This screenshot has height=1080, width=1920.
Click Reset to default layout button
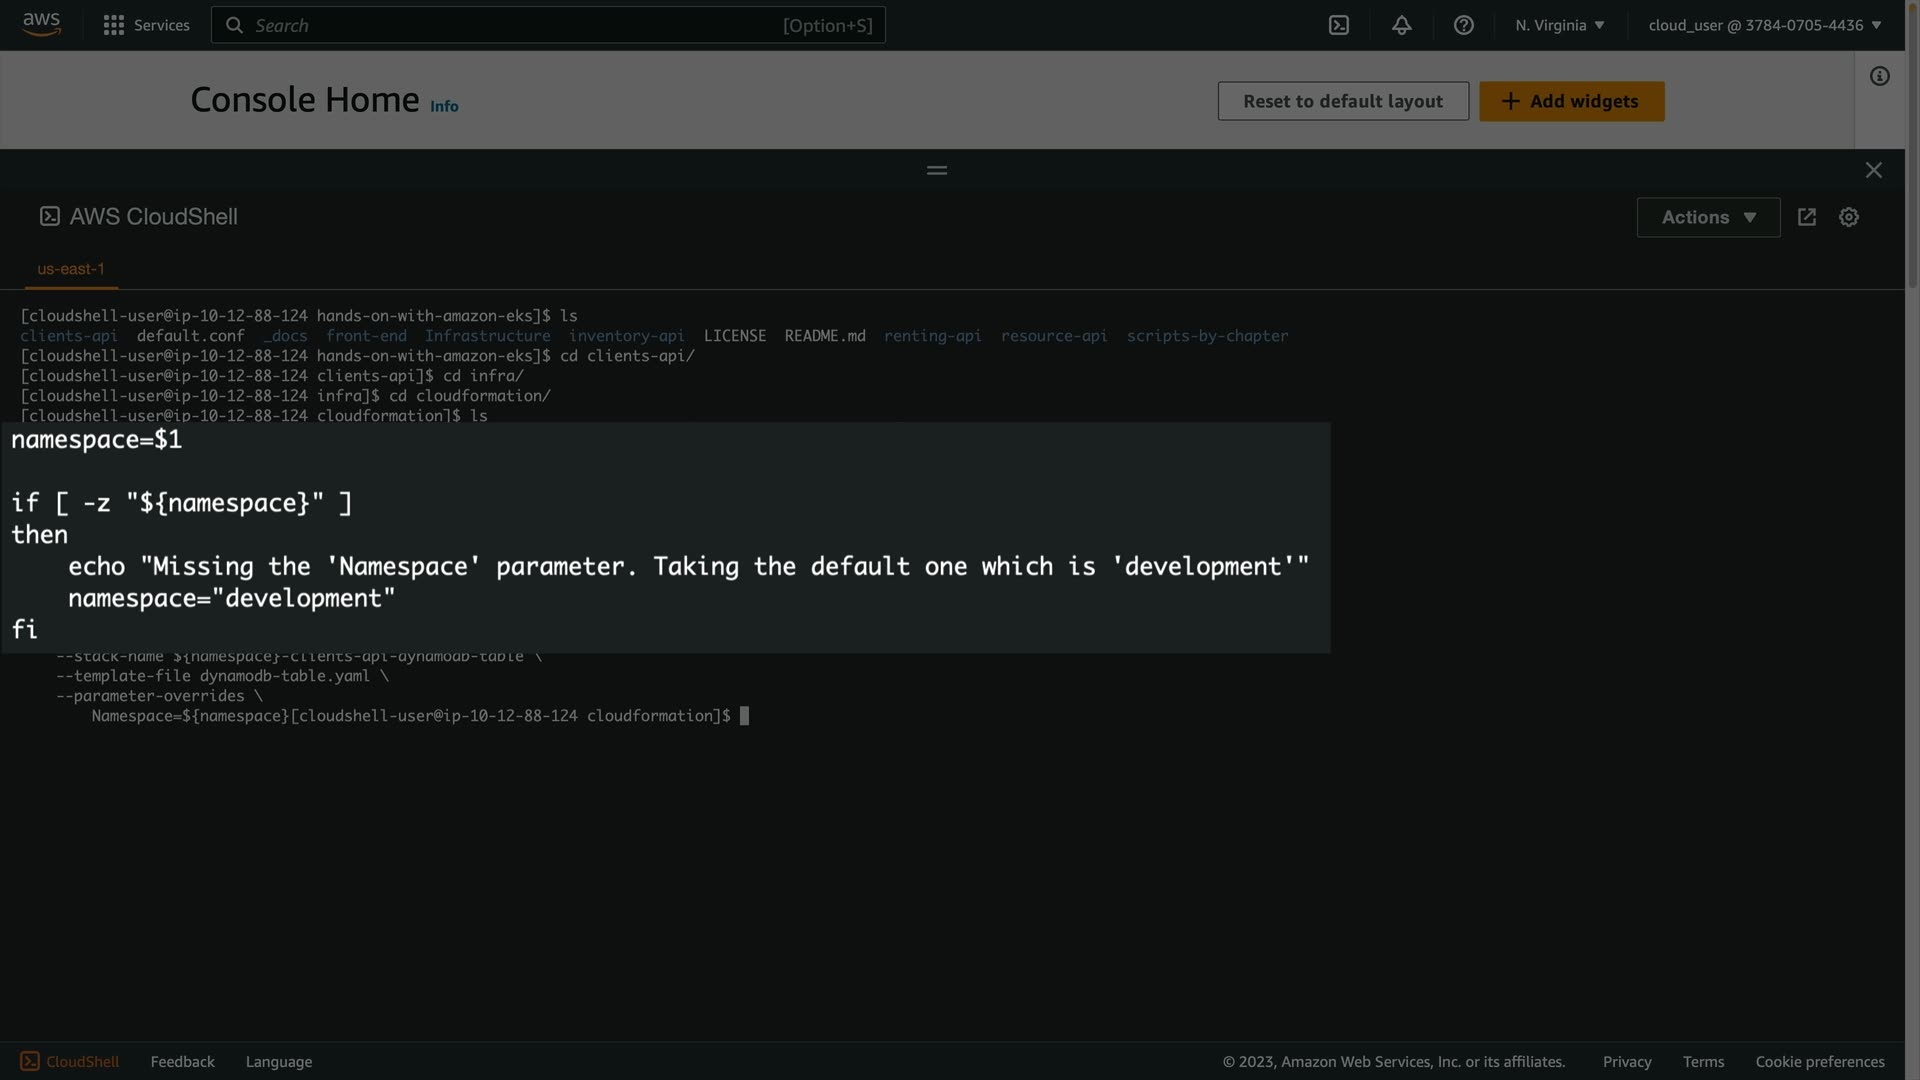[x=1342, y=101]
